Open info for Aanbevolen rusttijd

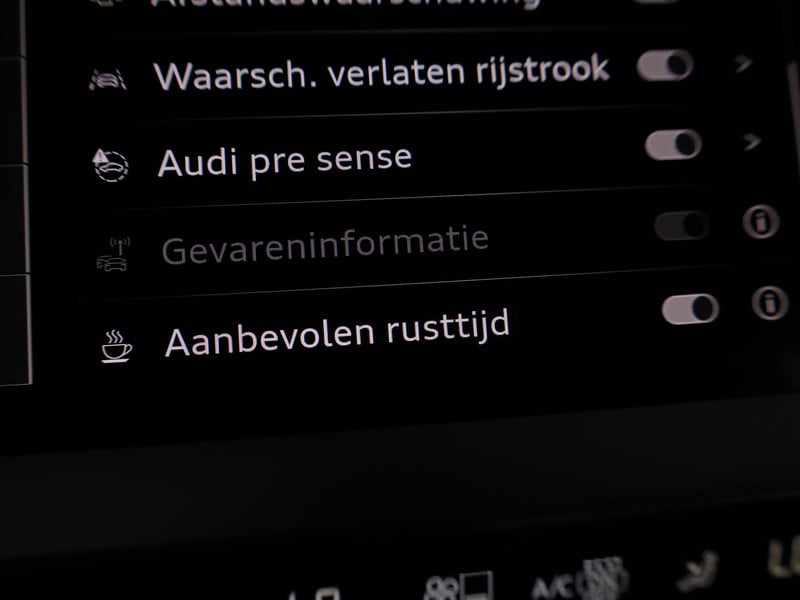point(770,303)
